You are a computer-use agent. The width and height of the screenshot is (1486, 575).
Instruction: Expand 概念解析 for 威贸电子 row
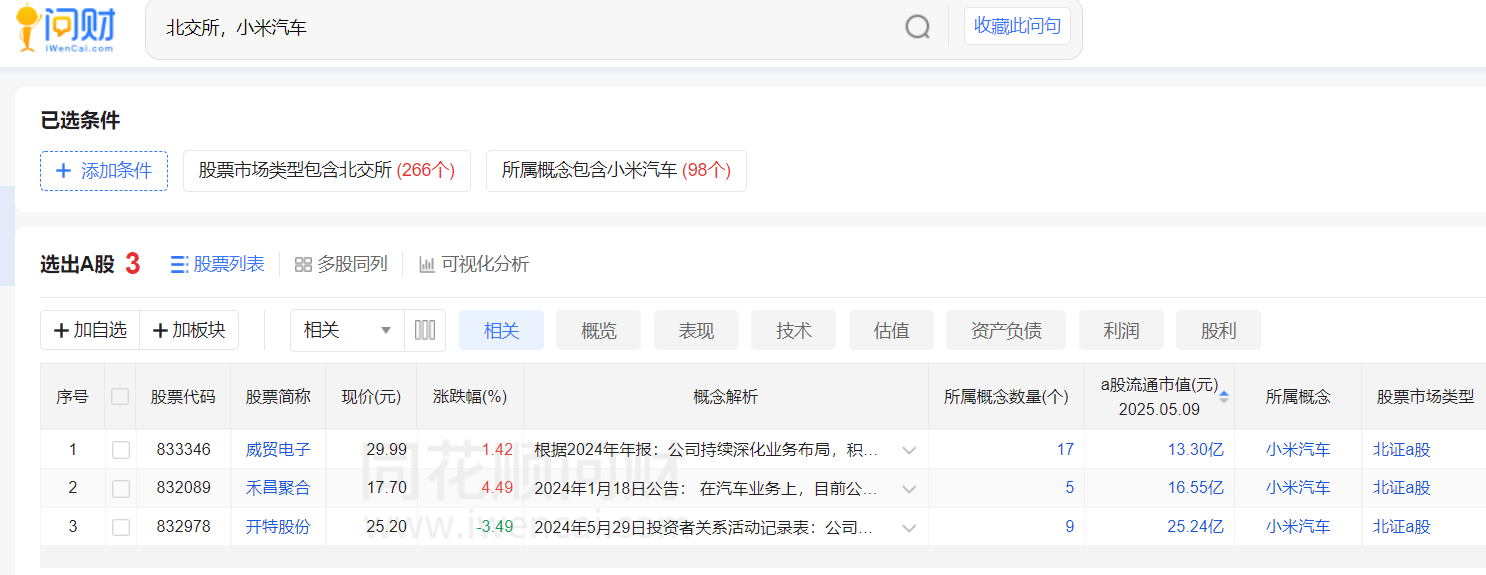[x=909, y=450]
